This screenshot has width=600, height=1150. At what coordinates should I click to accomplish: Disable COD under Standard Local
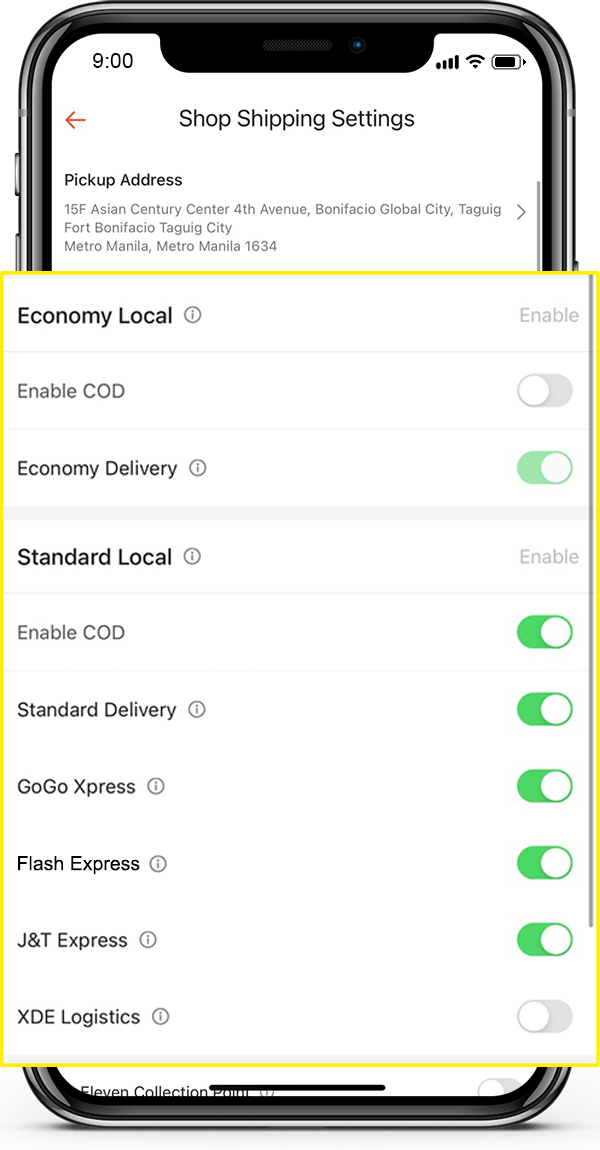(544, 632)
